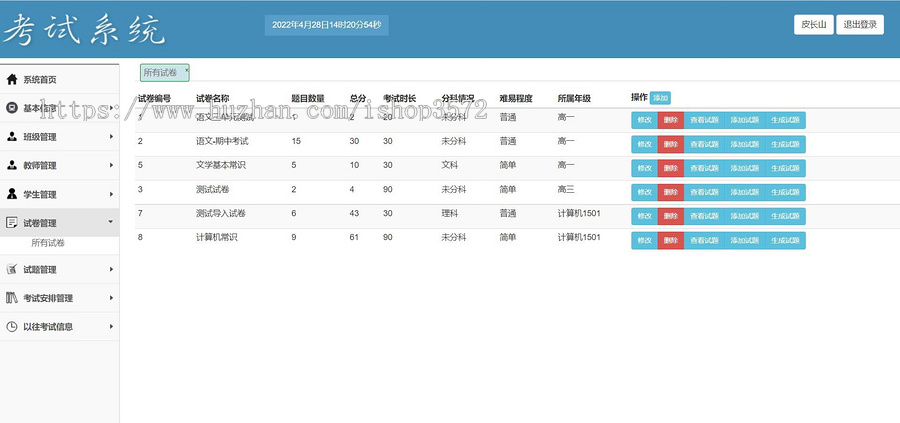Click 生成试题 for paper number 1
This screenshot has height=423, width=900.
[785, 121]
